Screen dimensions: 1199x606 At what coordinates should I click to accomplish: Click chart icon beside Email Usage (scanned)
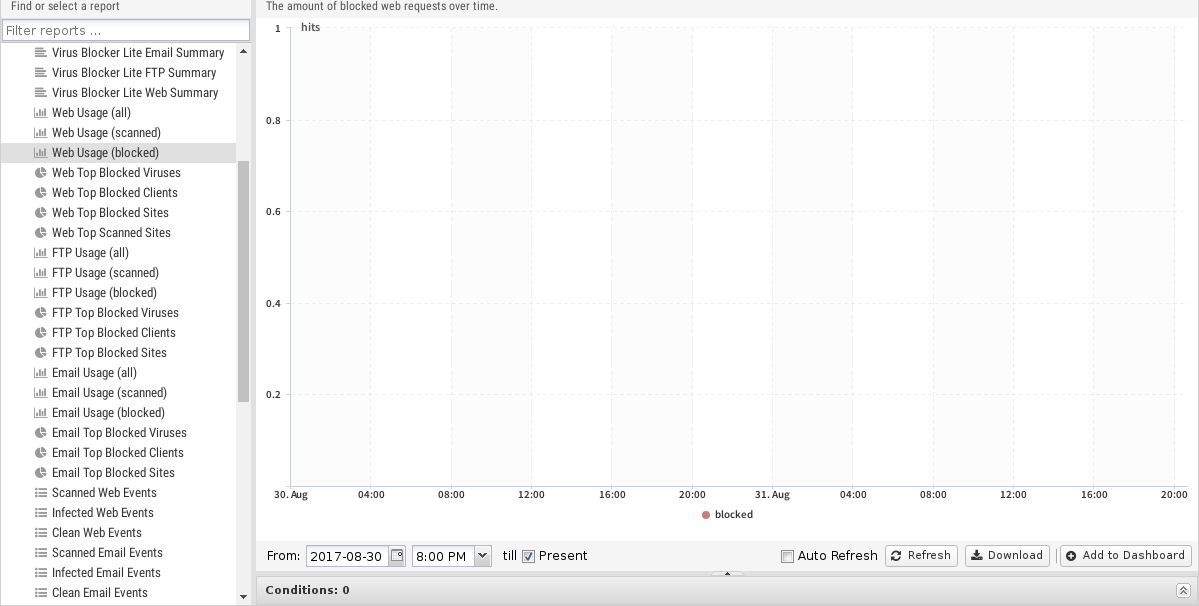pos(41,392)
